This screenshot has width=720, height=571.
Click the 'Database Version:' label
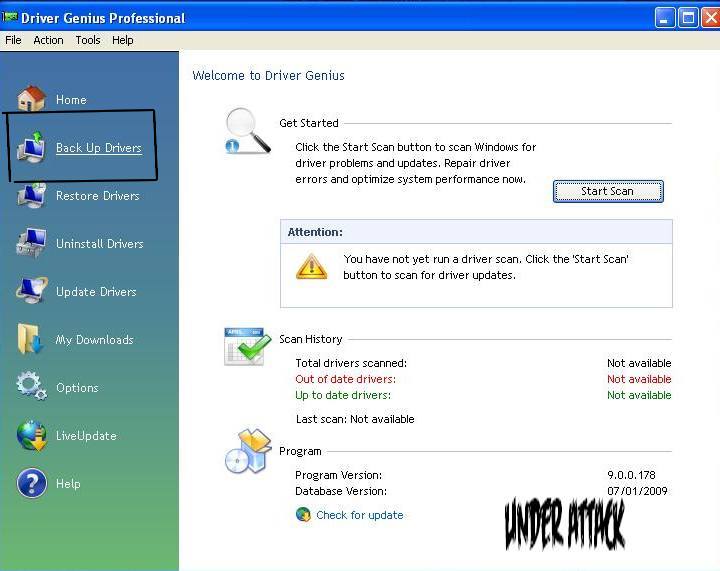341,491
